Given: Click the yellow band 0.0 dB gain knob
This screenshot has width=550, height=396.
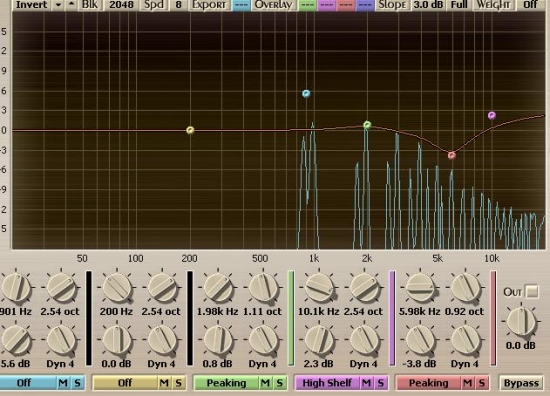Looking at the screenshot, I should (x=117, y=340).
